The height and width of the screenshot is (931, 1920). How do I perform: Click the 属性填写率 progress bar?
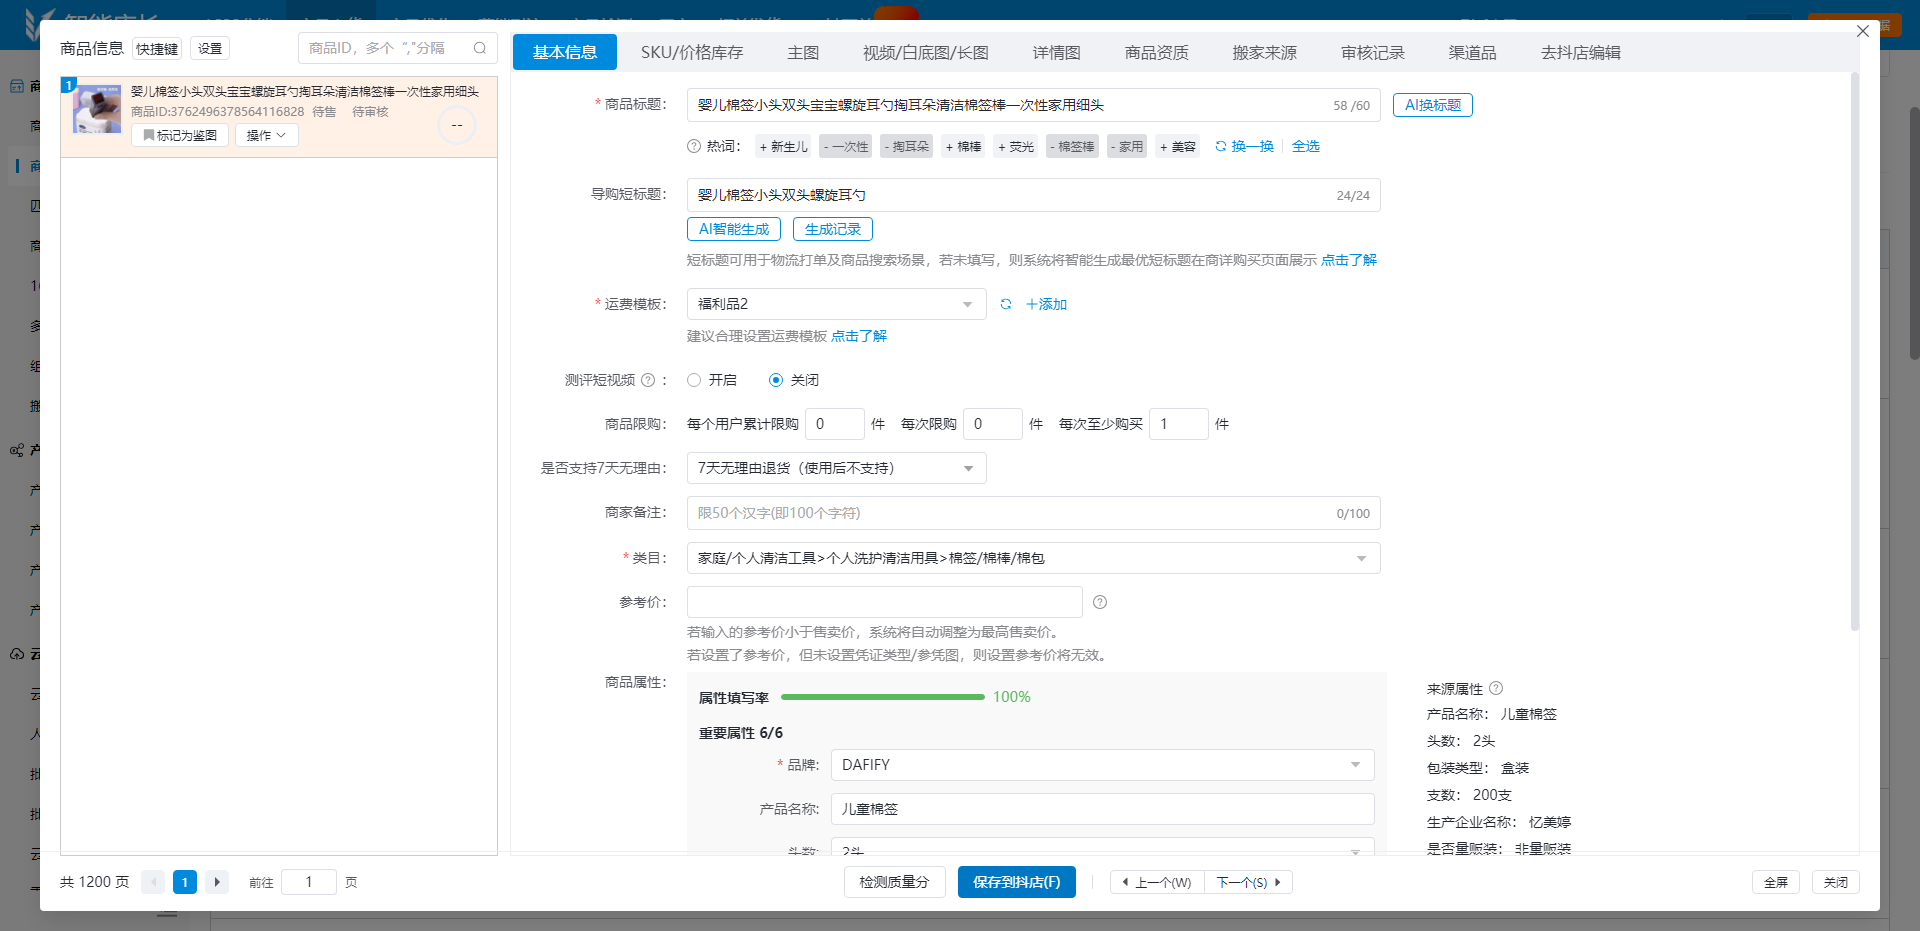[882, 697]
